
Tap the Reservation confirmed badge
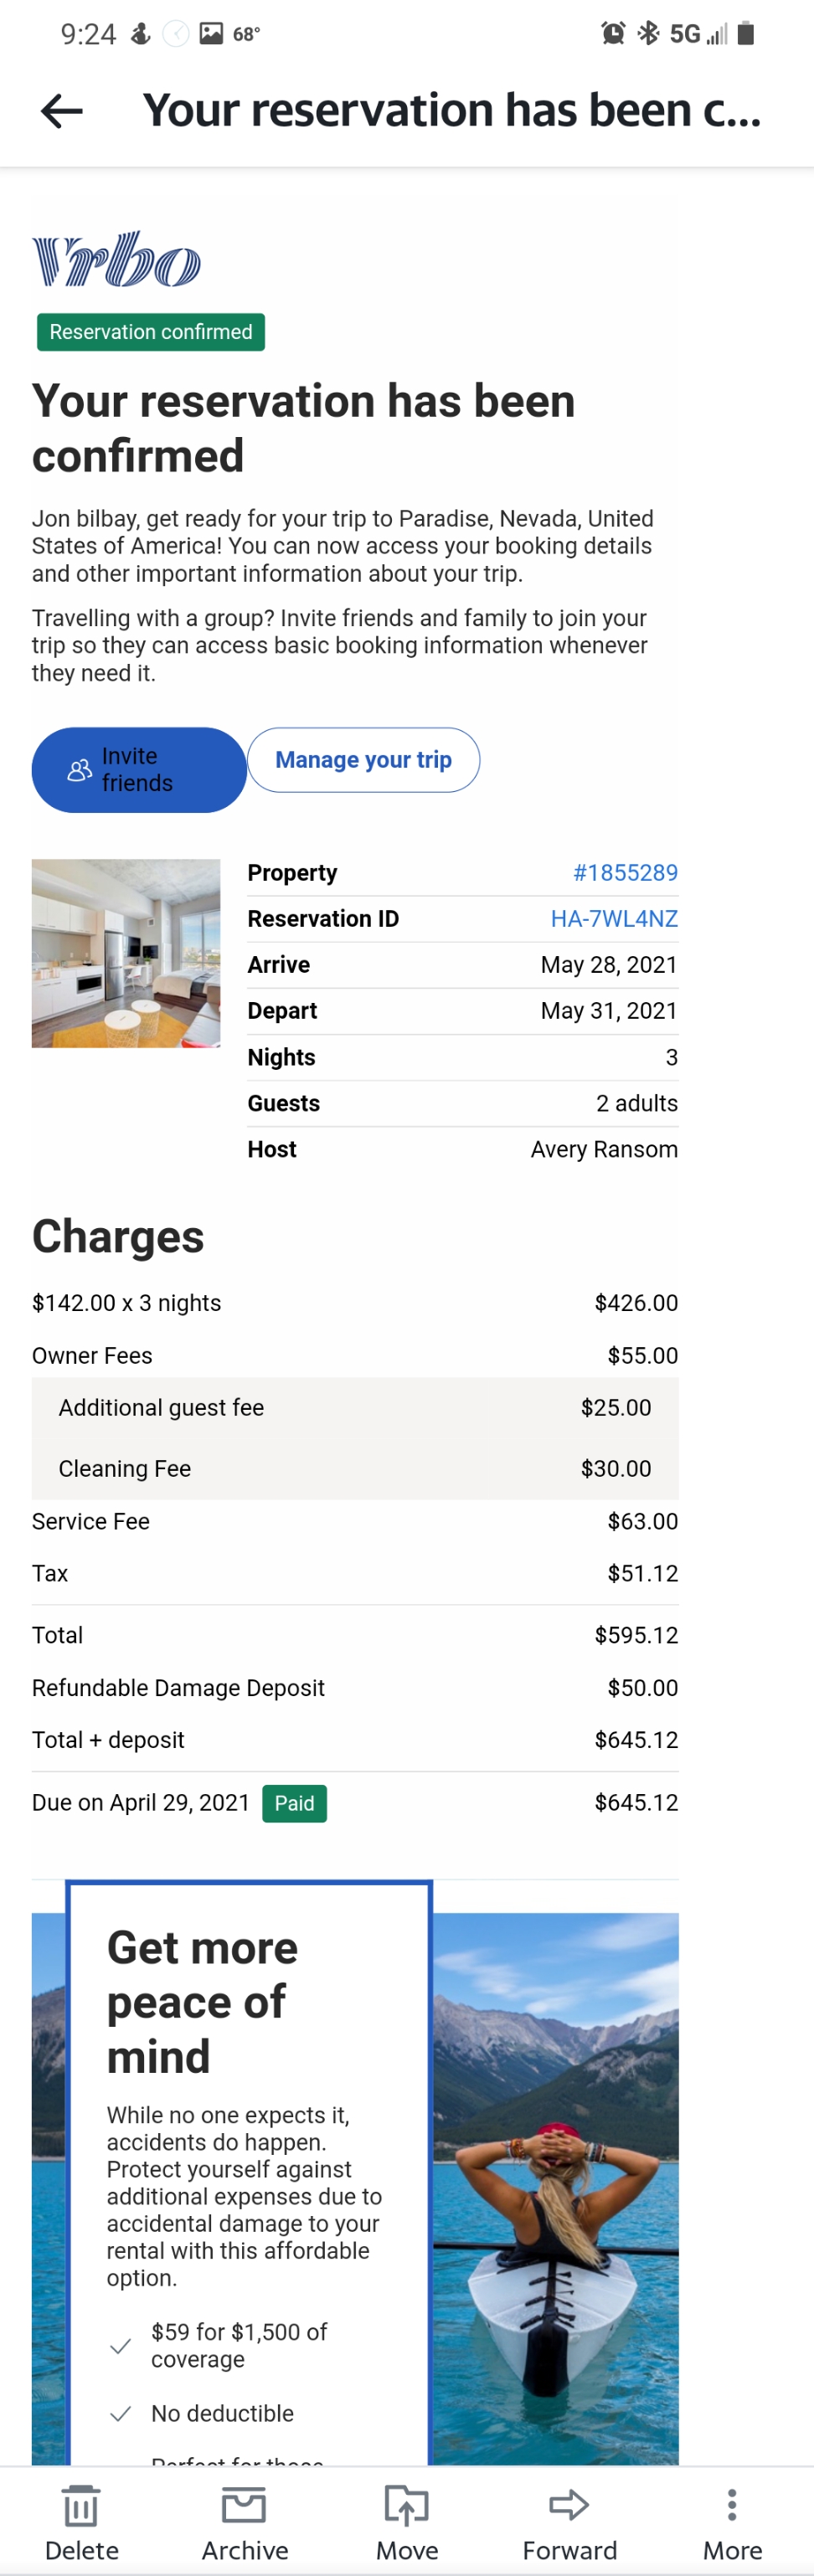coord(151,332)
